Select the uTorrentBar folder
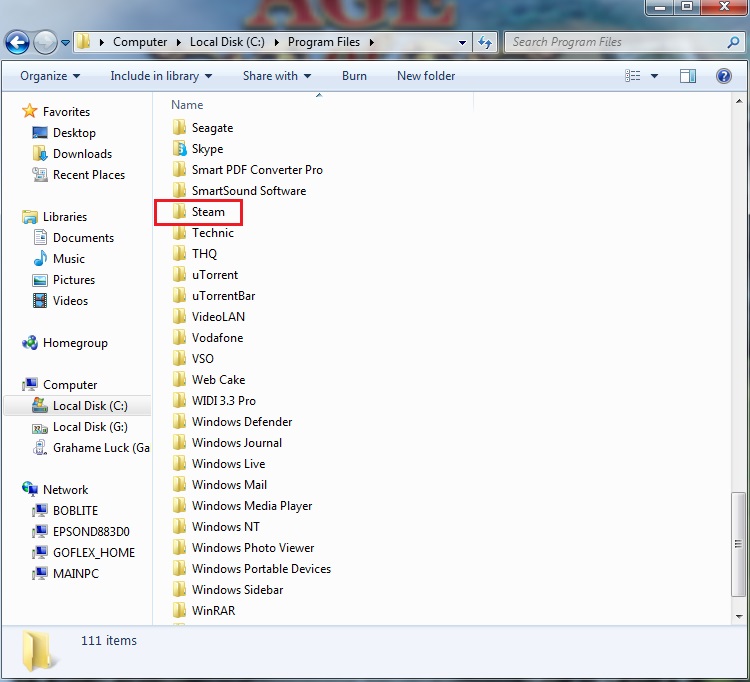This screenshot has width=750, height=682. tap(223, 296)
